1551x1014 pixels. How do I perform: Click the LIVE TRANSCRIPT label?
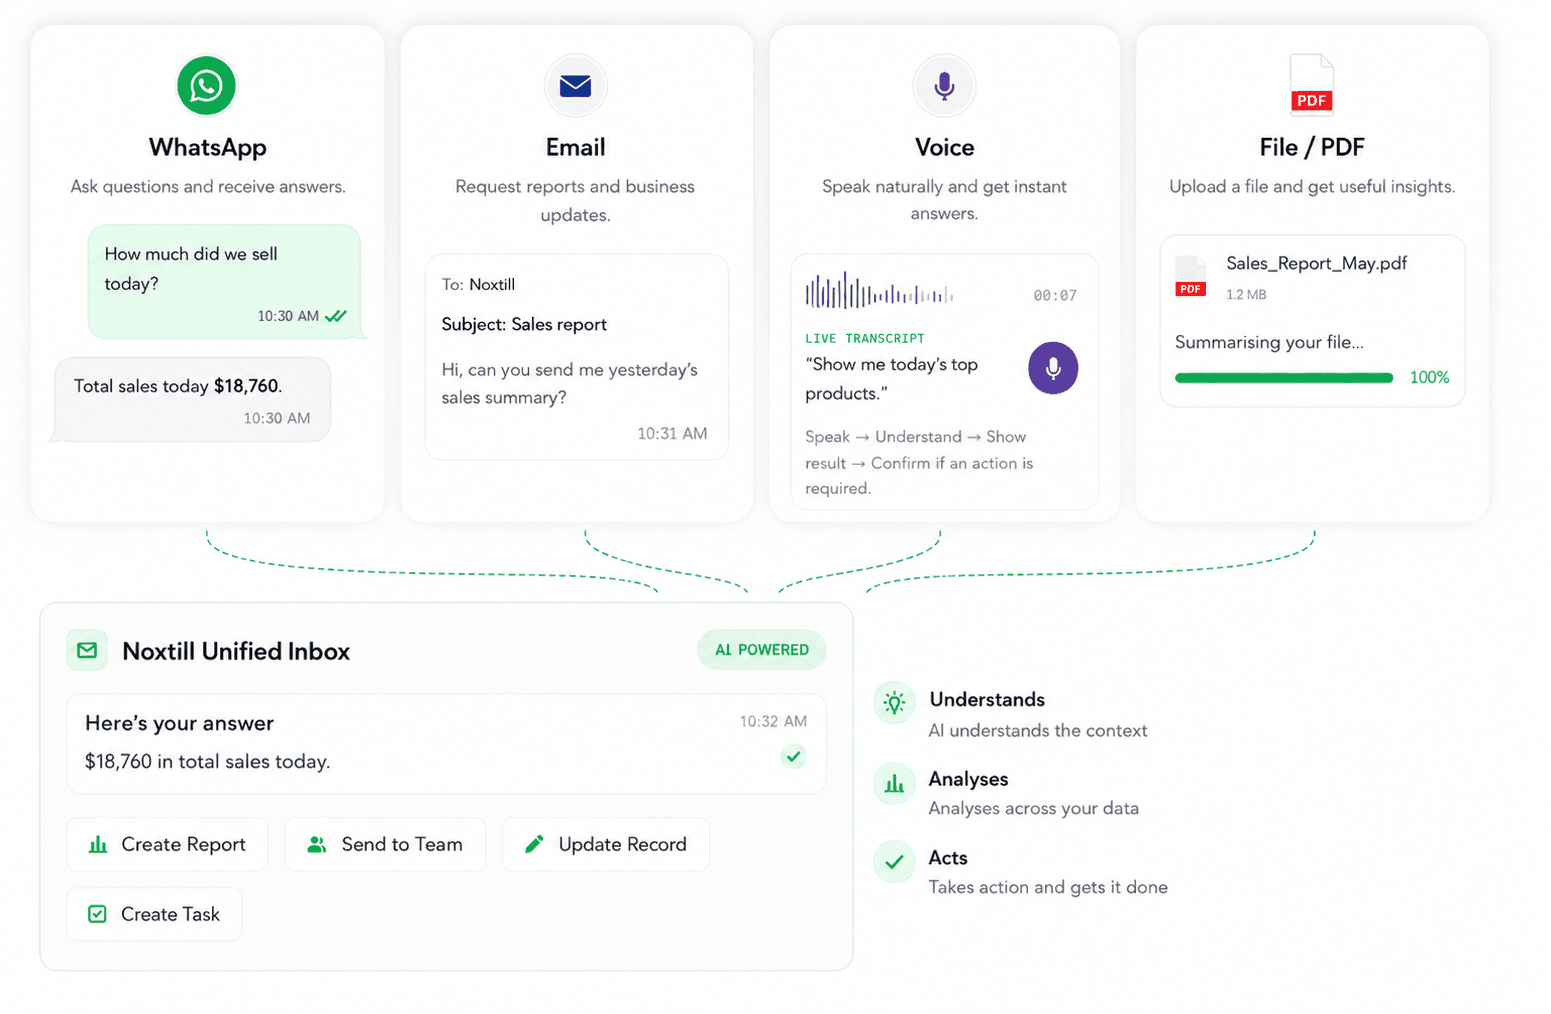[x=865, y=339]
